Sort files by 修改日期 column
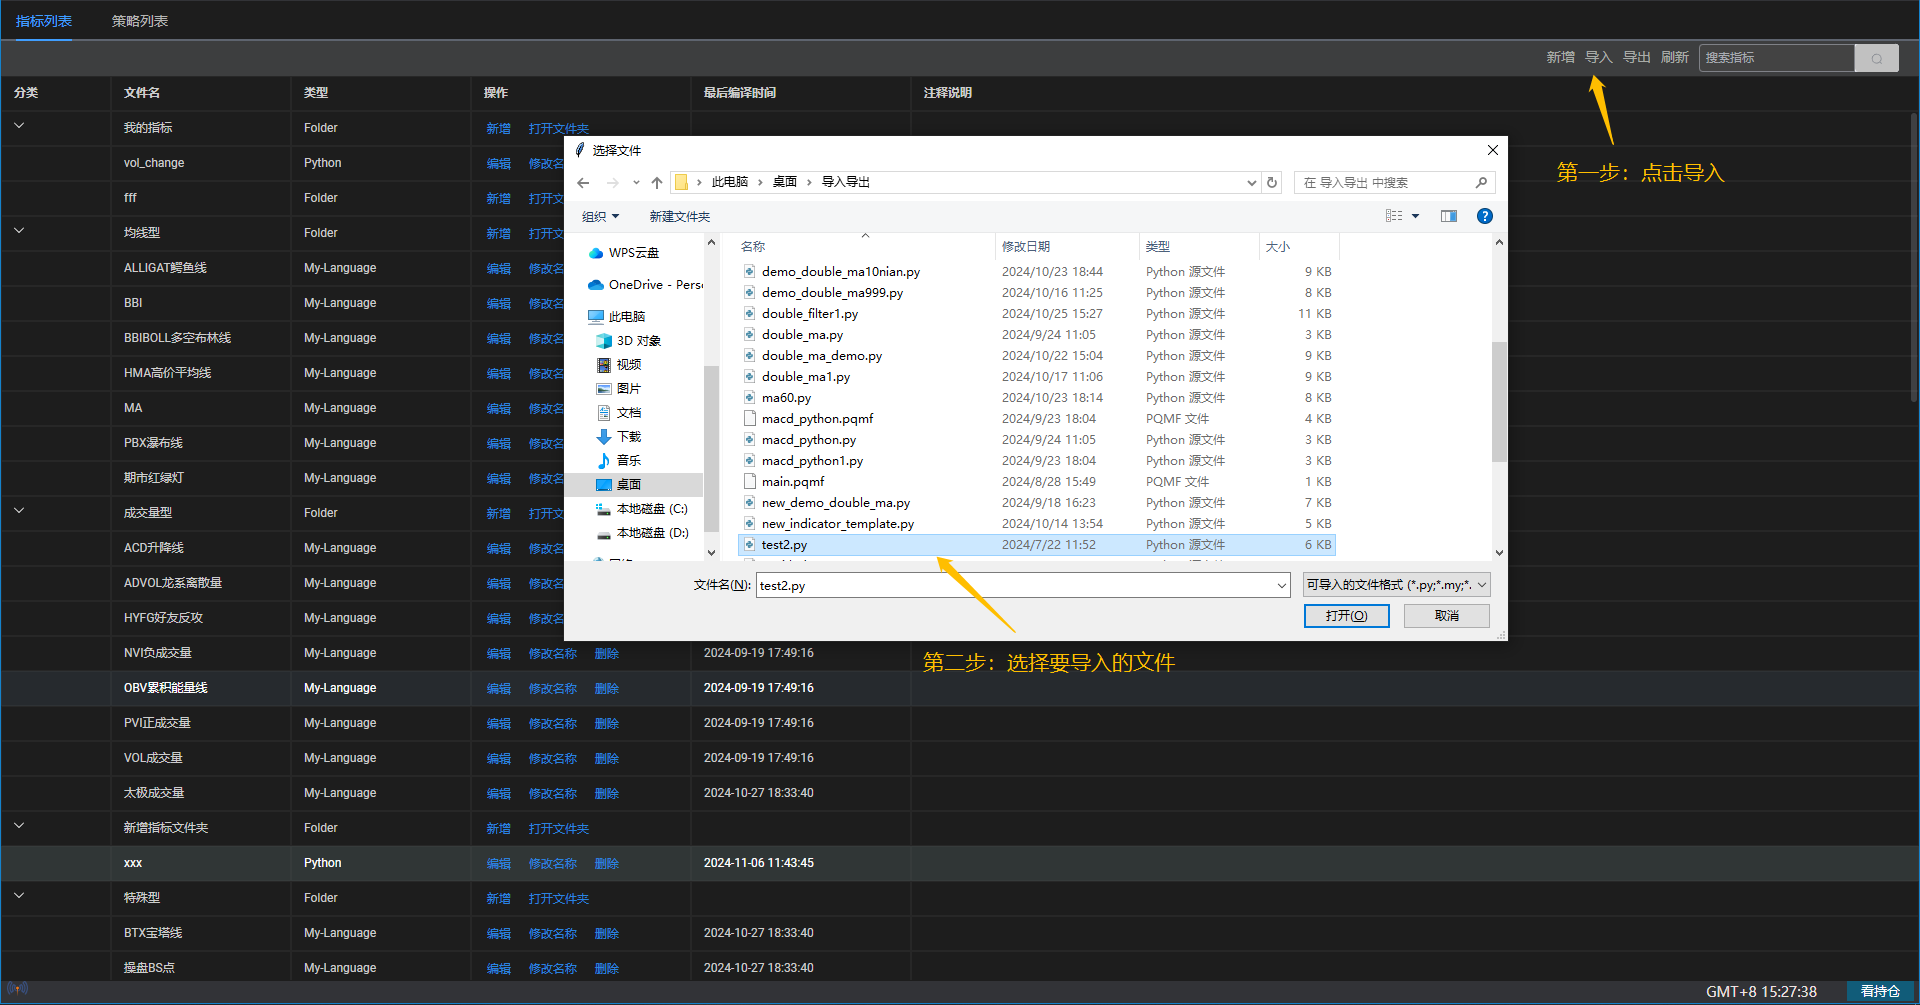The width and height of the screenshot is (1920, 1005). pyautogui.click(x=1026, y=247)
